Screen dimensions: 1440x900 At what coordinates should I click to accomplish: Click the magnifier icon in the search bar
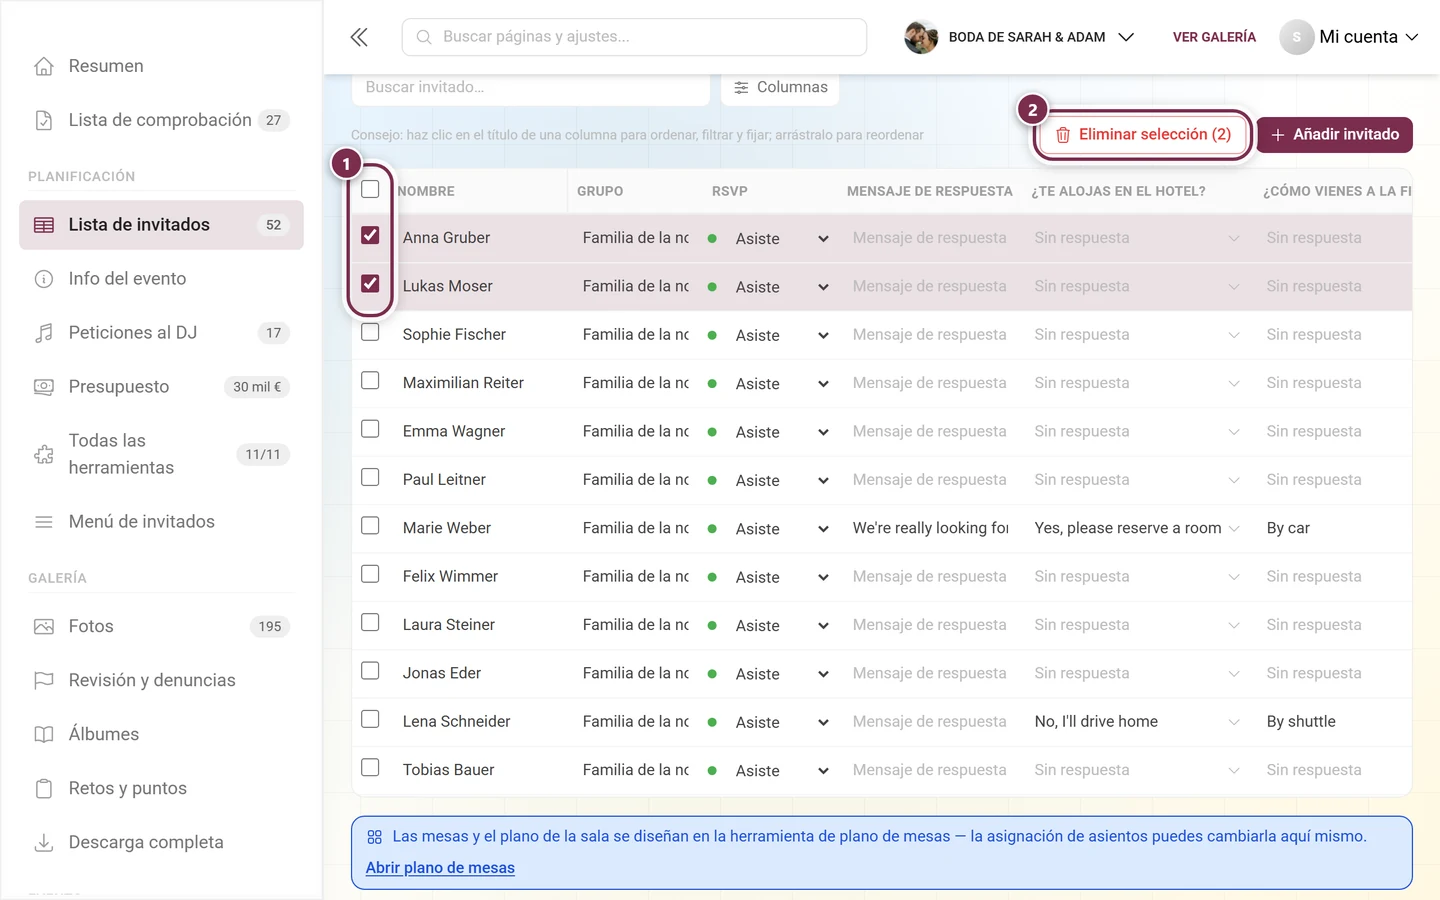424,37
